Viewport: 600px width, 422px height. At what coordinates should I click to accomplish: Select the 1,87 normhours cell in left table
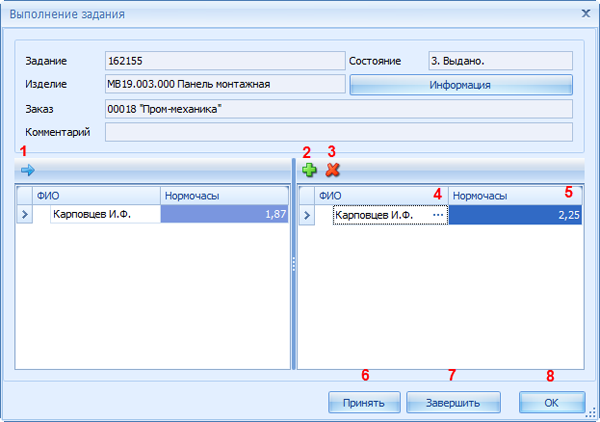coord(224,214)
